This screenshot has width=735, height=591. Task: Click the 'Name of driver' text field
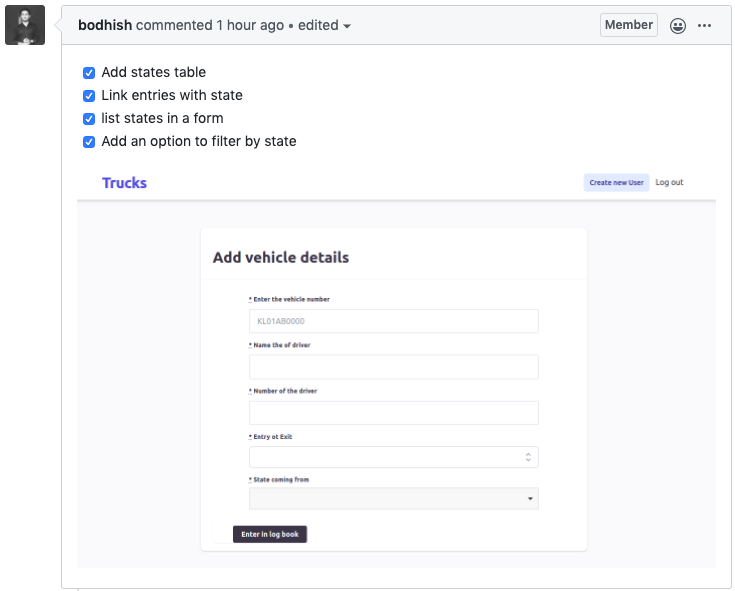(393, 367)
